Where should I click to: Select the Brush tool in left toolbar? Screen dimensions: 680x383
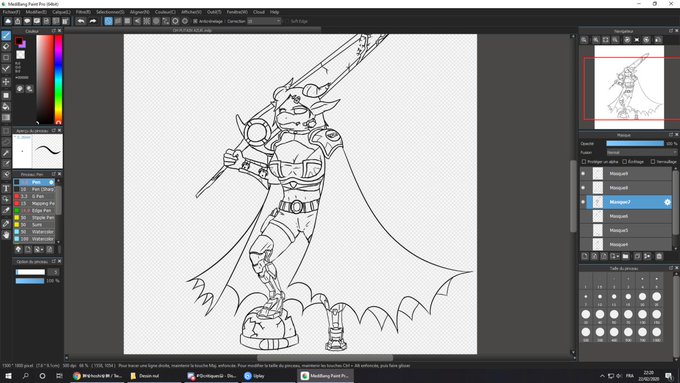pos(6,36)
